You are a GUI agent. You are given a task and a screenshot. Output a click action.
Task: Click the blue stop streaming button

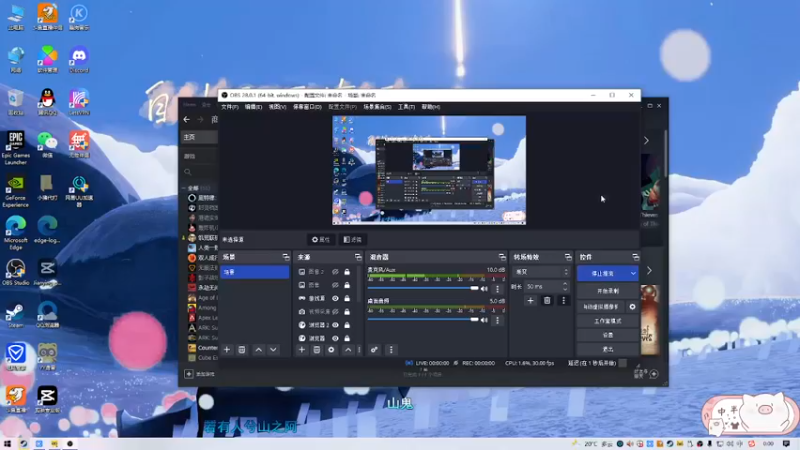coord(603,273)
